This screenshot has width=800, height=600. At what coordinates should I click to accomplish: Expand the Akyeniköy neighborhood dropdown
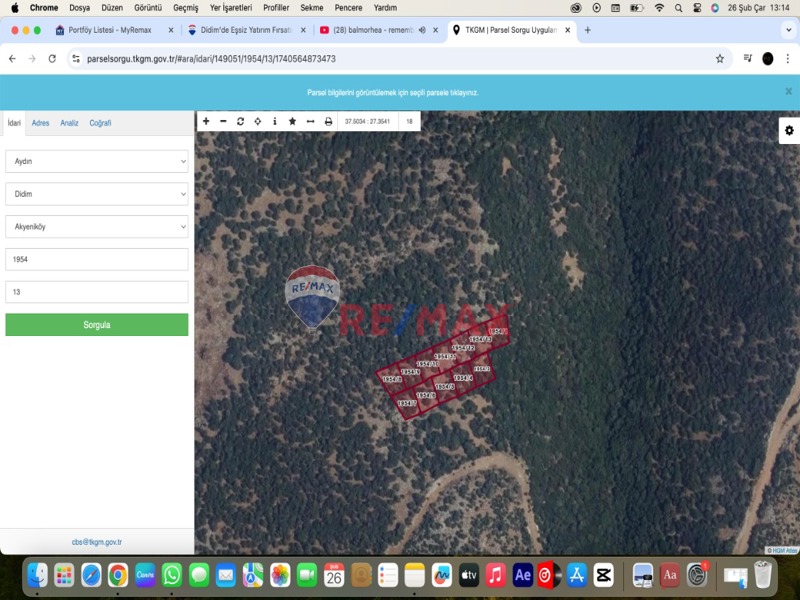click(97, 227)
